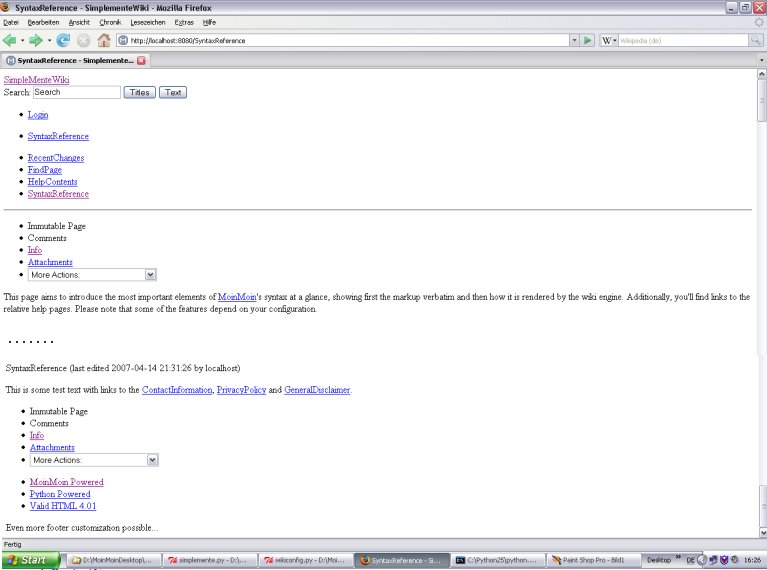Image resolution: width=767 pixels, height=570 pixels.
Task: Open the RecentChanges link
Action: (55, 158)
